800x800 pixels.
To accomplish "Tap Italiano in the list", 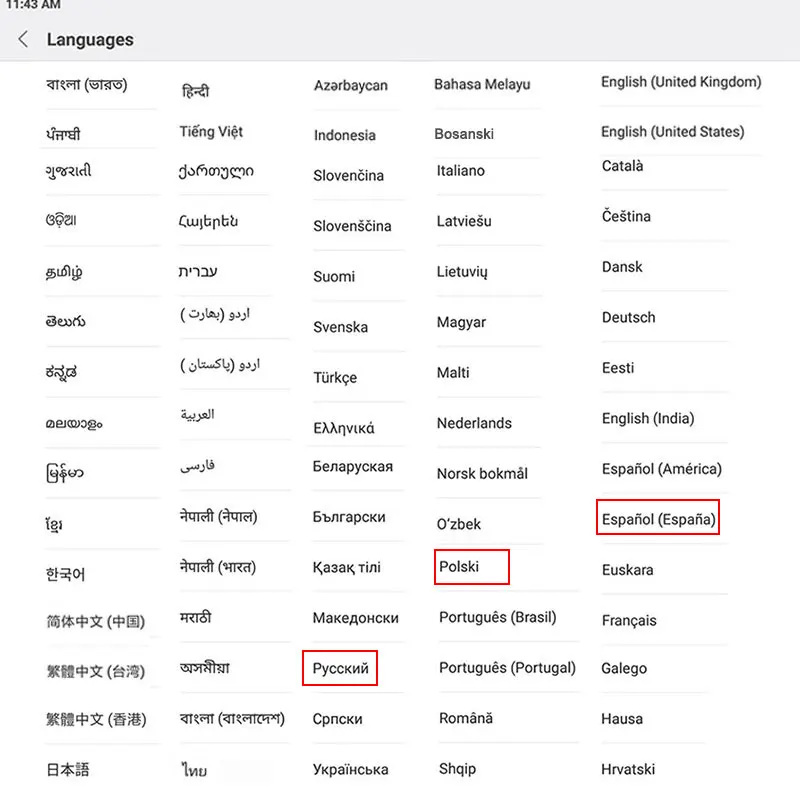I will (x=460, y=170).
